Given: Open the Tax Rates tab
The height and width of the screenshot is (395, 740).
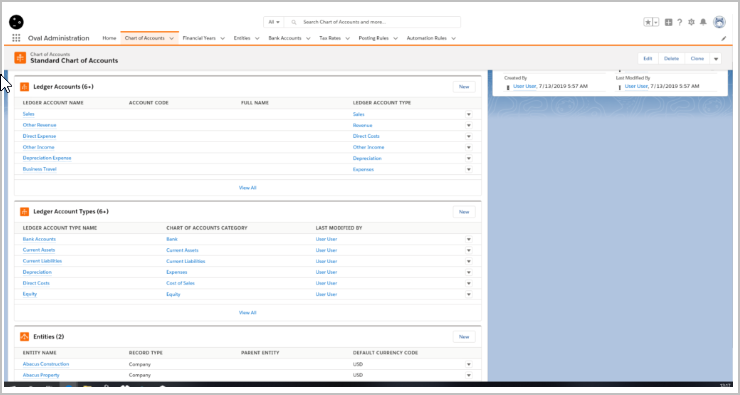Looking at the screenshot, I should tap(330, 38).
